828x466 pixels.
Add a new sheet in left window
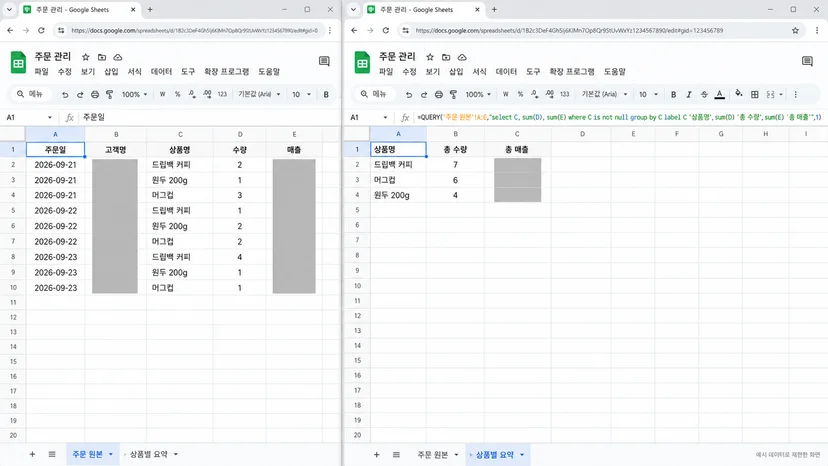click(32, 454)
